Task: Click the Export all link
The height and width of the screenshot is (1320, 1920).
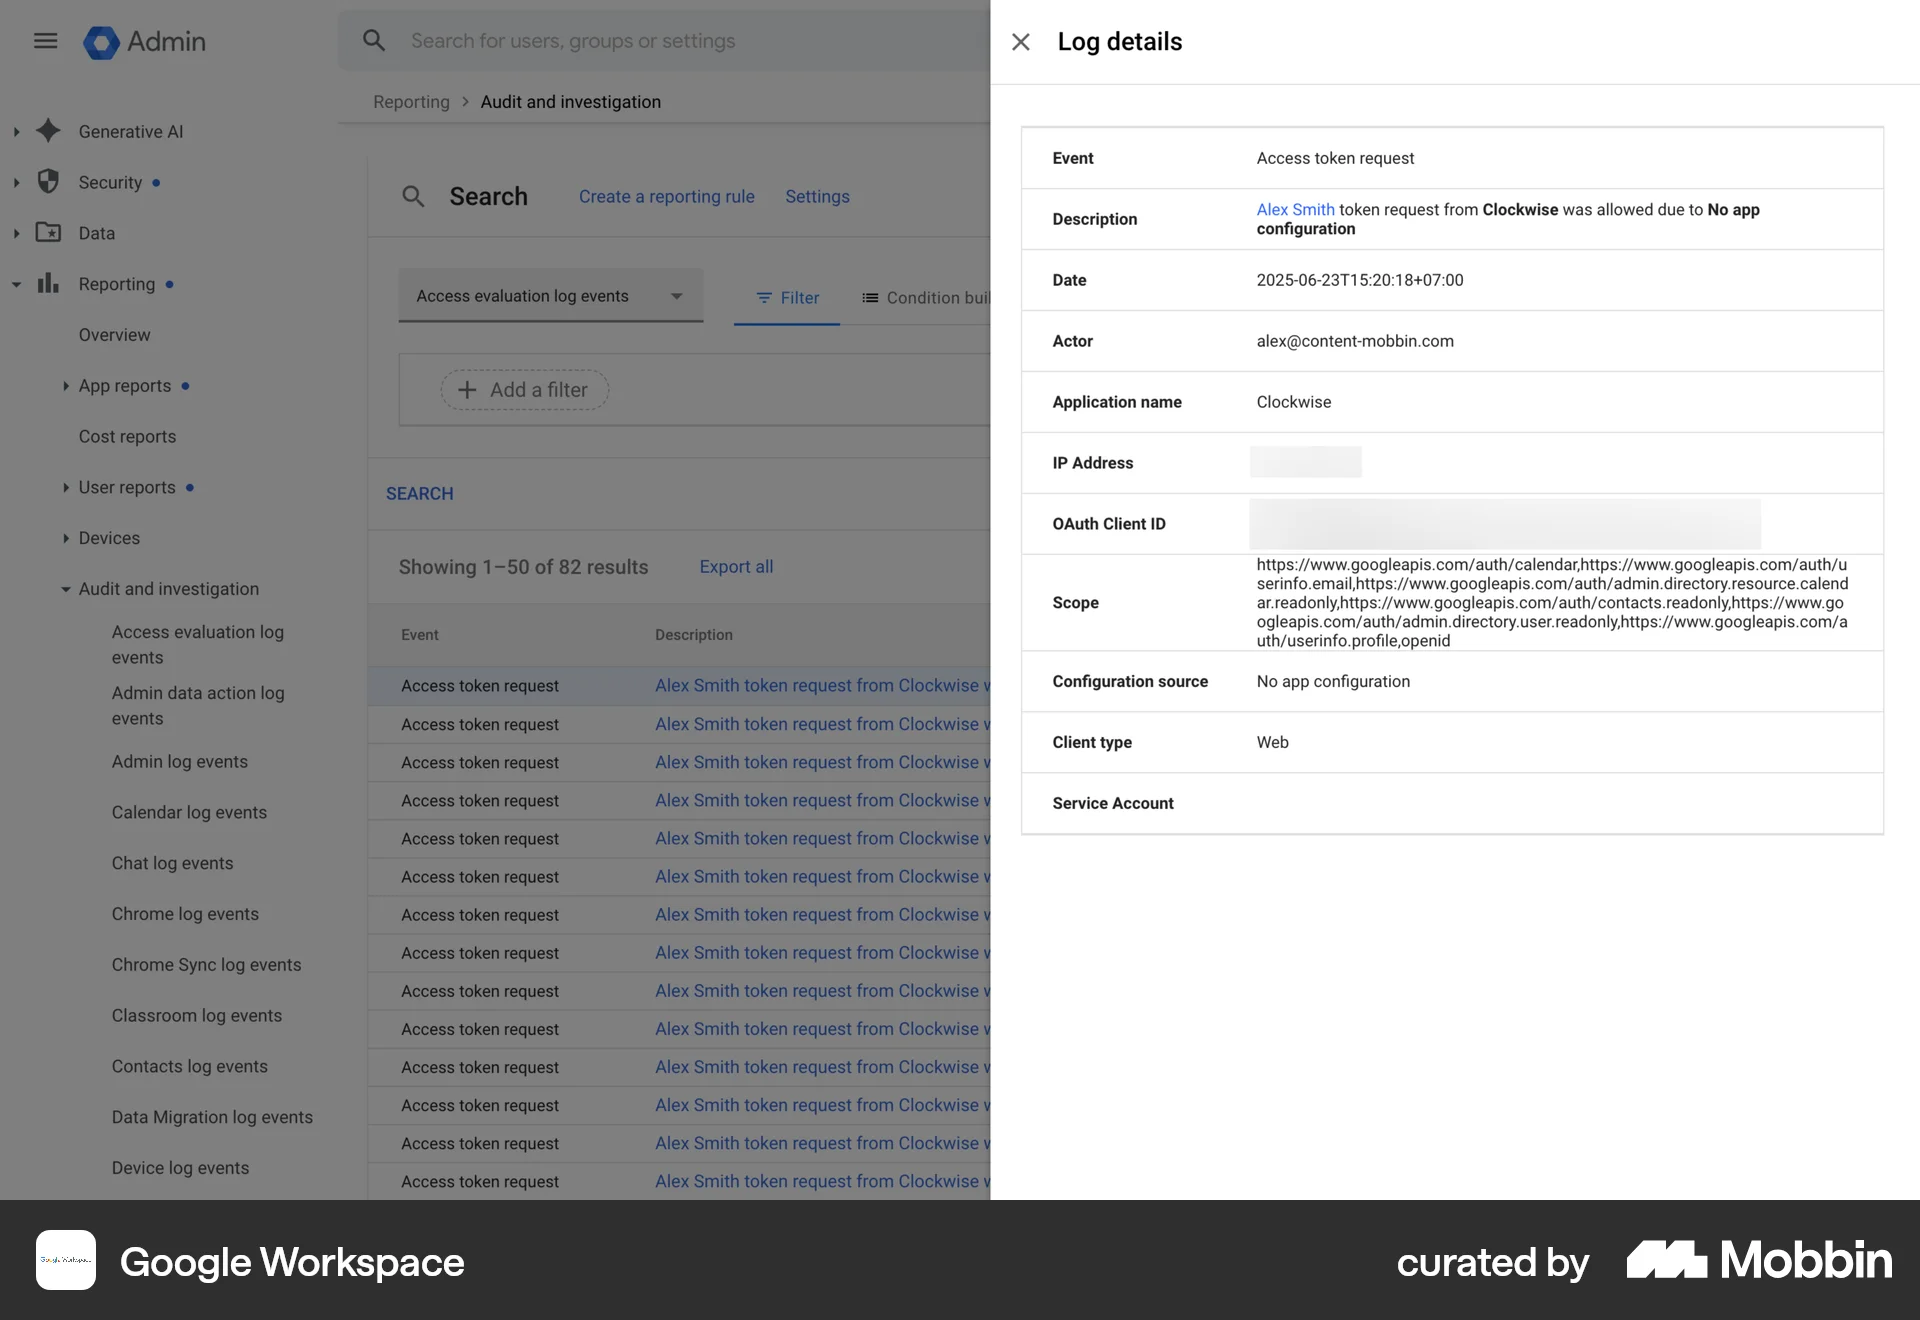Action: click(x=736, y=566)
